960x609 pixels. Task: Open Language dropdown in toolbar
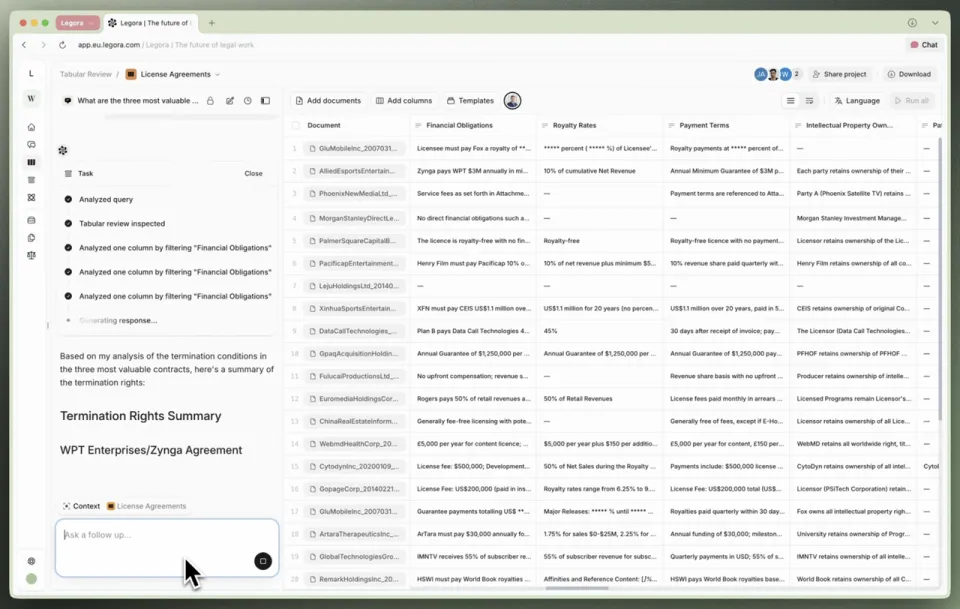coord(857,101)
